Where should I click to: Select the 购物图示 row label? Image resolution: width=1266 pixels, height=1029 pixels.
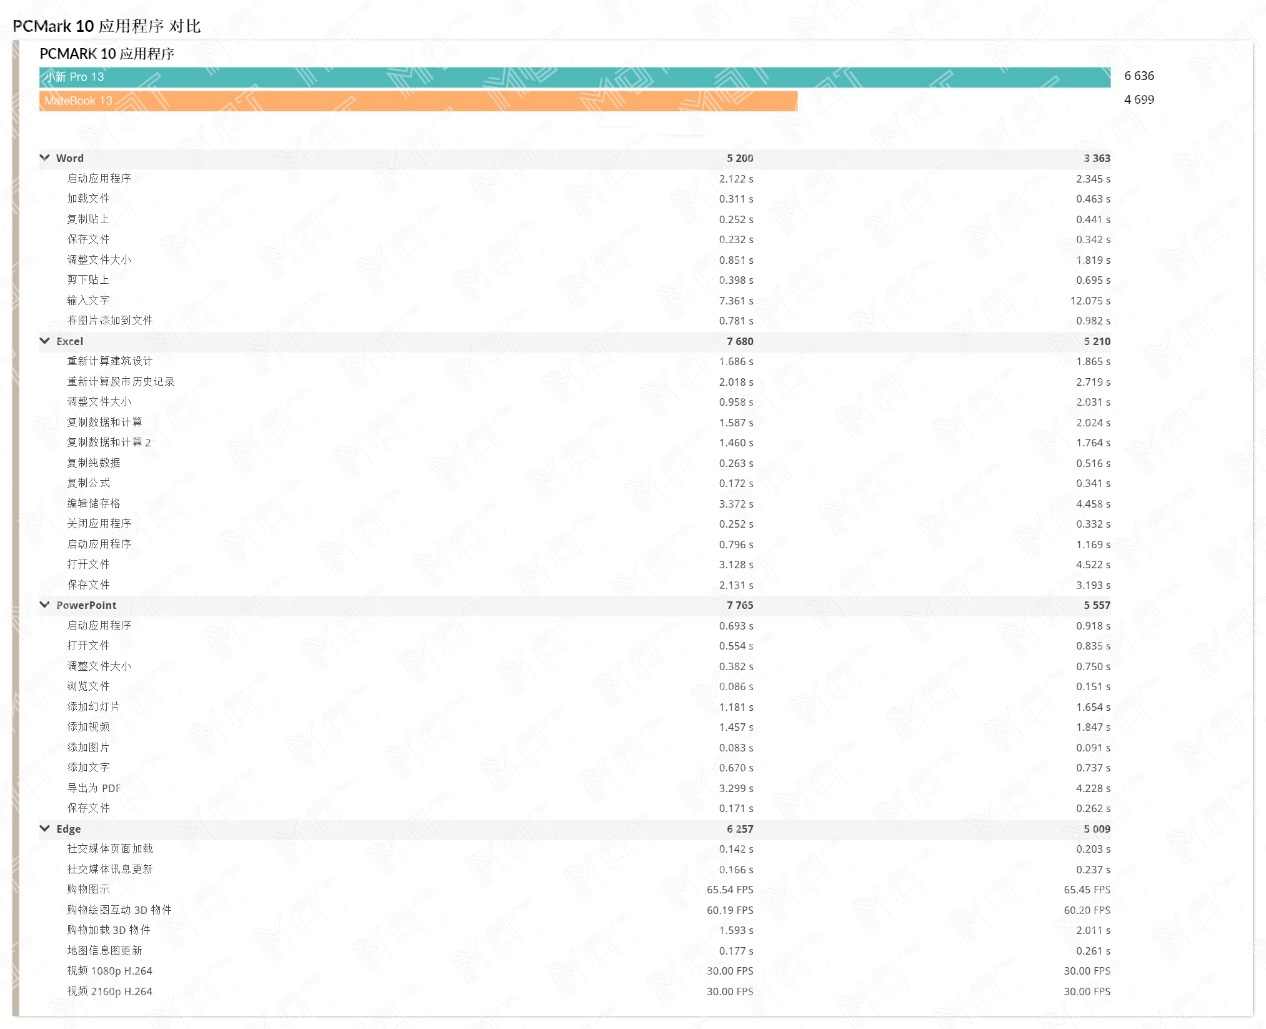pos(88,890)
